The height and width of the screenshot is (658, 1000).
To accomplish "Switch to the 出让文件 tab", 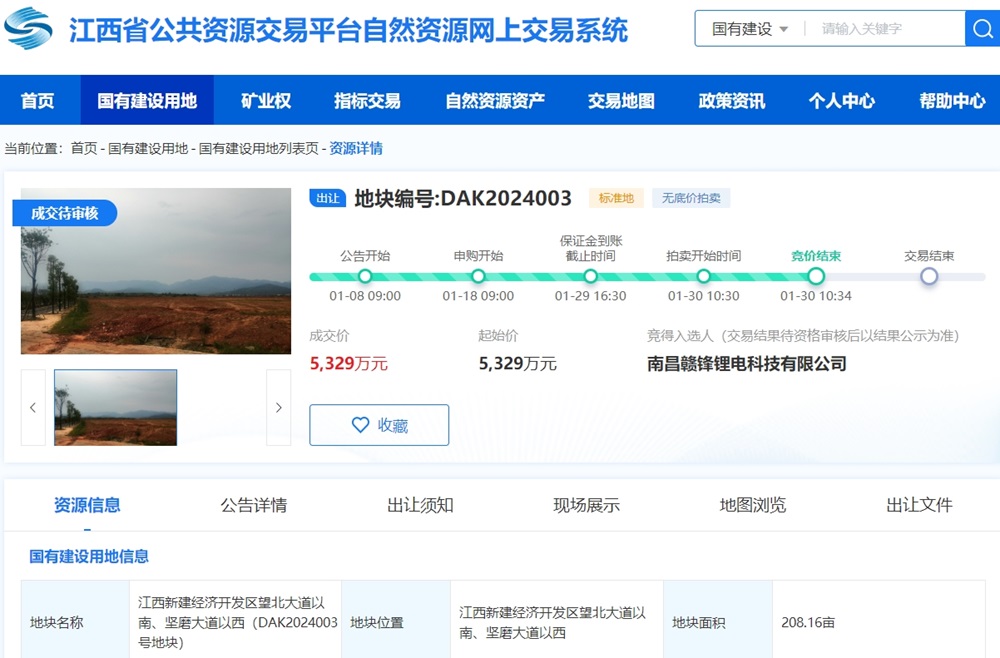I will coord(918,506).
